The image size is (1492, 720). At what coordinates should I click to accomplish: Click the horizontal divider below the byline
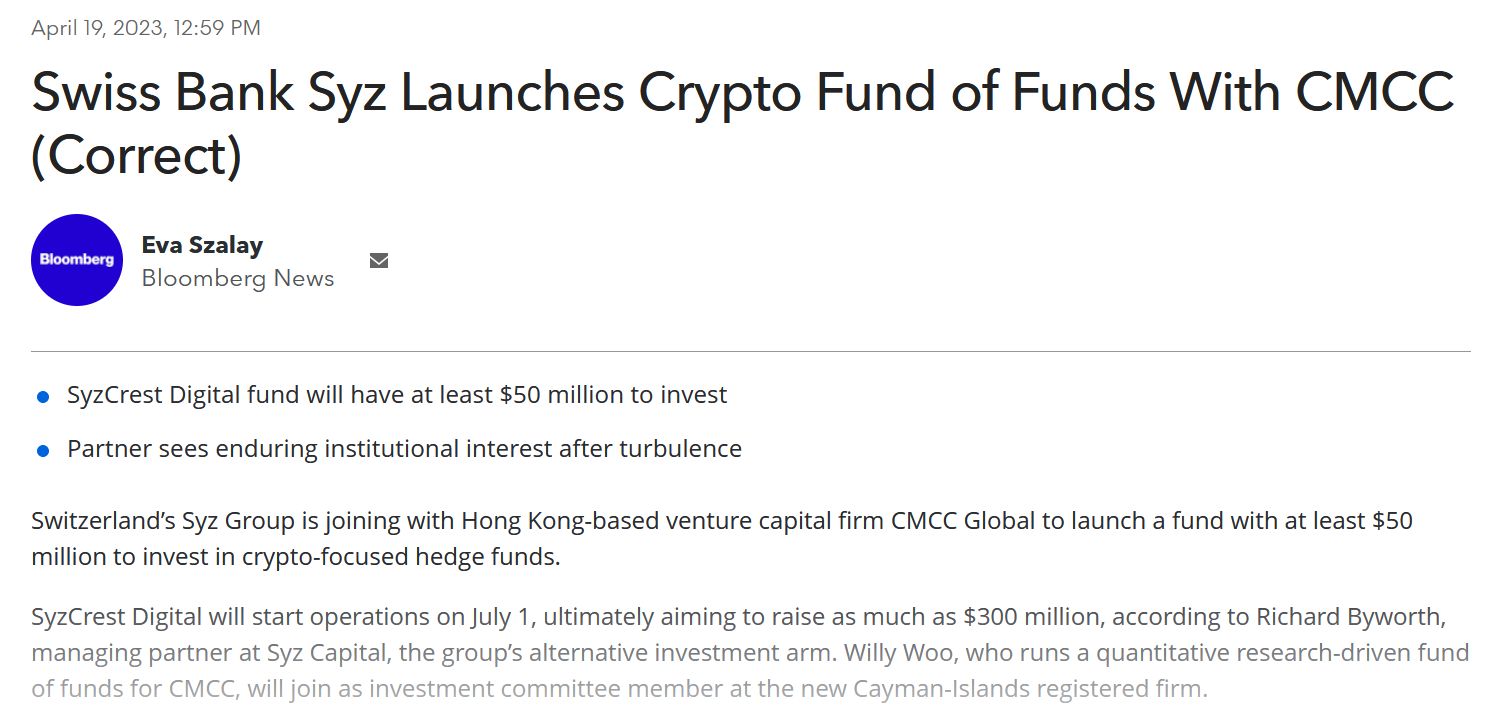pyautogui.click(x=750, y=352)
